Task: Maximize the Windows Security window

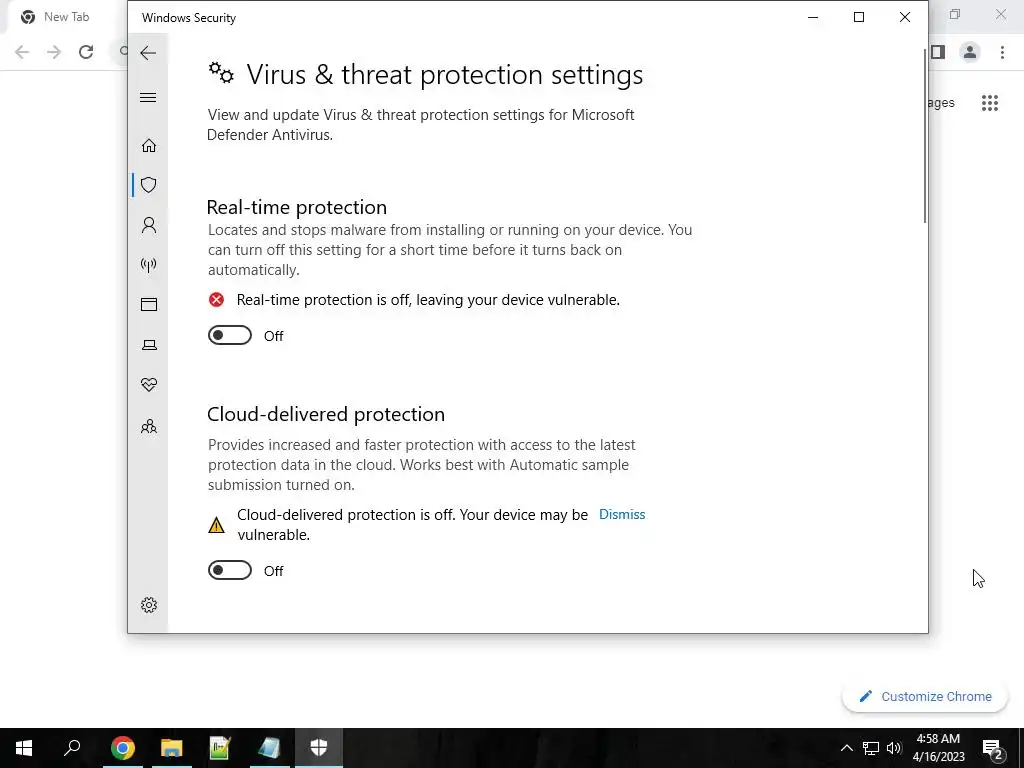Action: click(x=859, y=18)
